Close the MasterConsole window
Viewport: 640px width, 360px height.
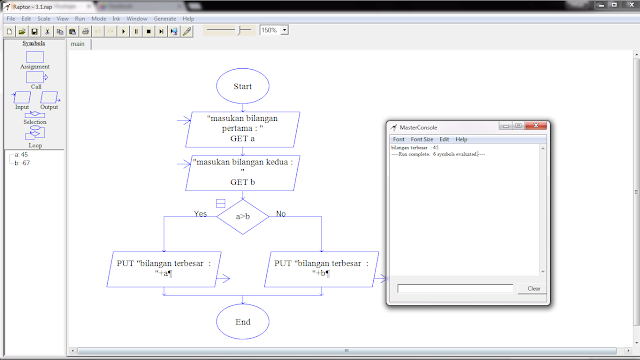[536, 126]
